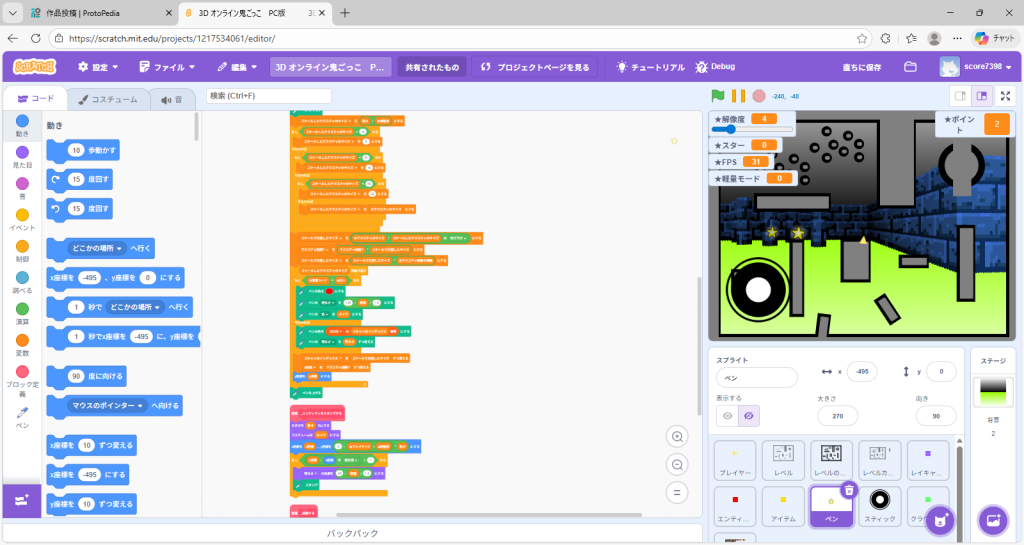Screen dimensions: 1024x545
Task: Show the sprite using the eye icon
Action: coord(728,415)
